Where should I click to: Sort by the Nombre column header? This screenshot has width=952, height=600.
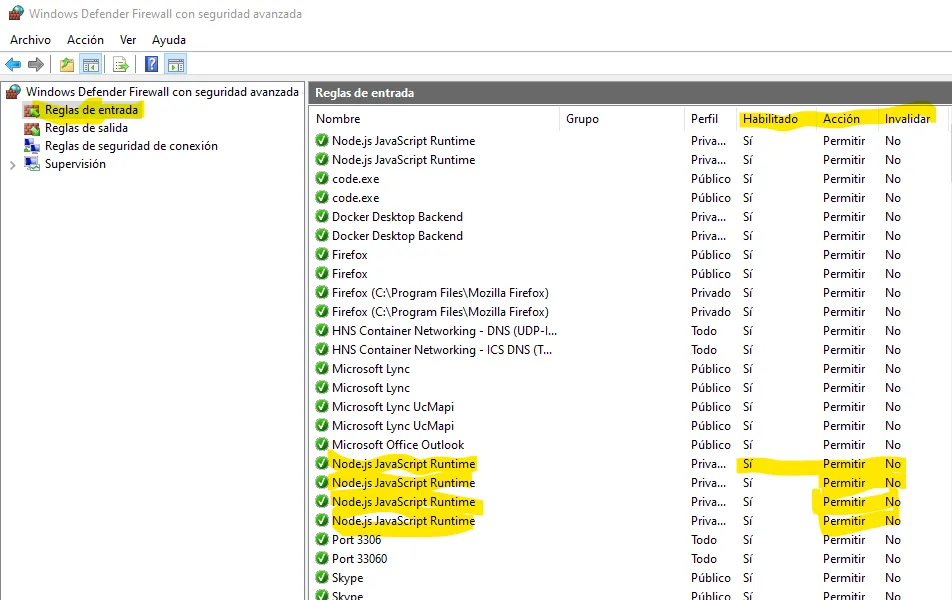tap(338, 119)
